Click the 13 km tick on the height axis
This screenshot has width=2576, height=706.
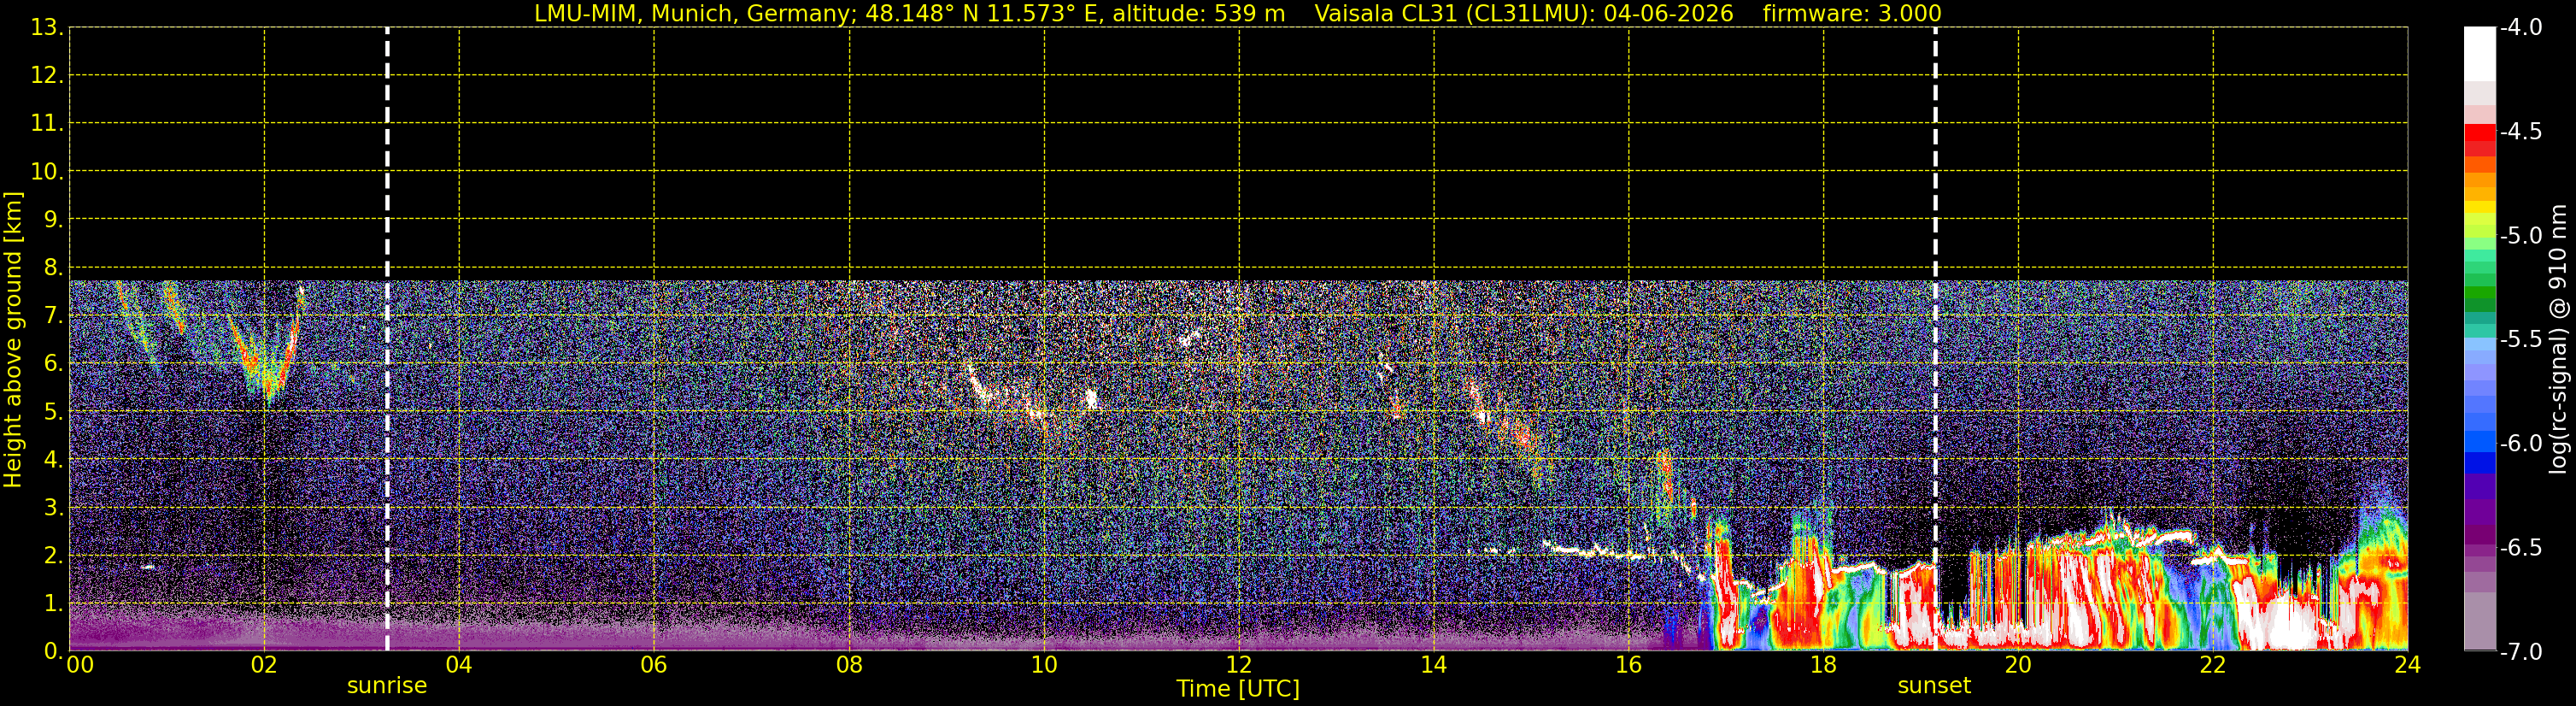(x=46, y=28)
